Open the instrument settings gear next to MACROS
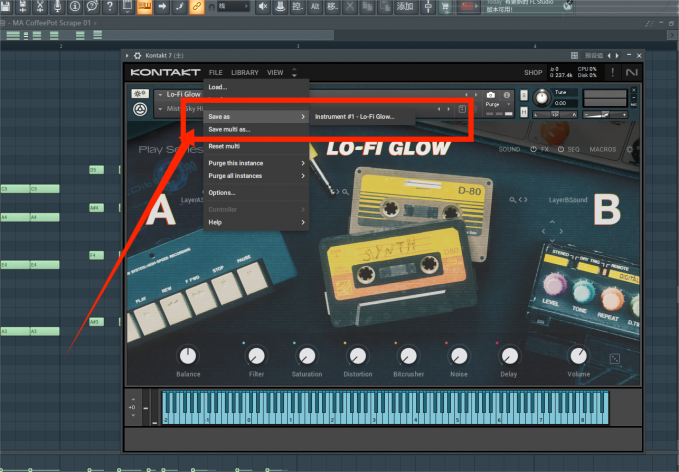Viewport: 679px width, 472px height. (x=630, y=149)
